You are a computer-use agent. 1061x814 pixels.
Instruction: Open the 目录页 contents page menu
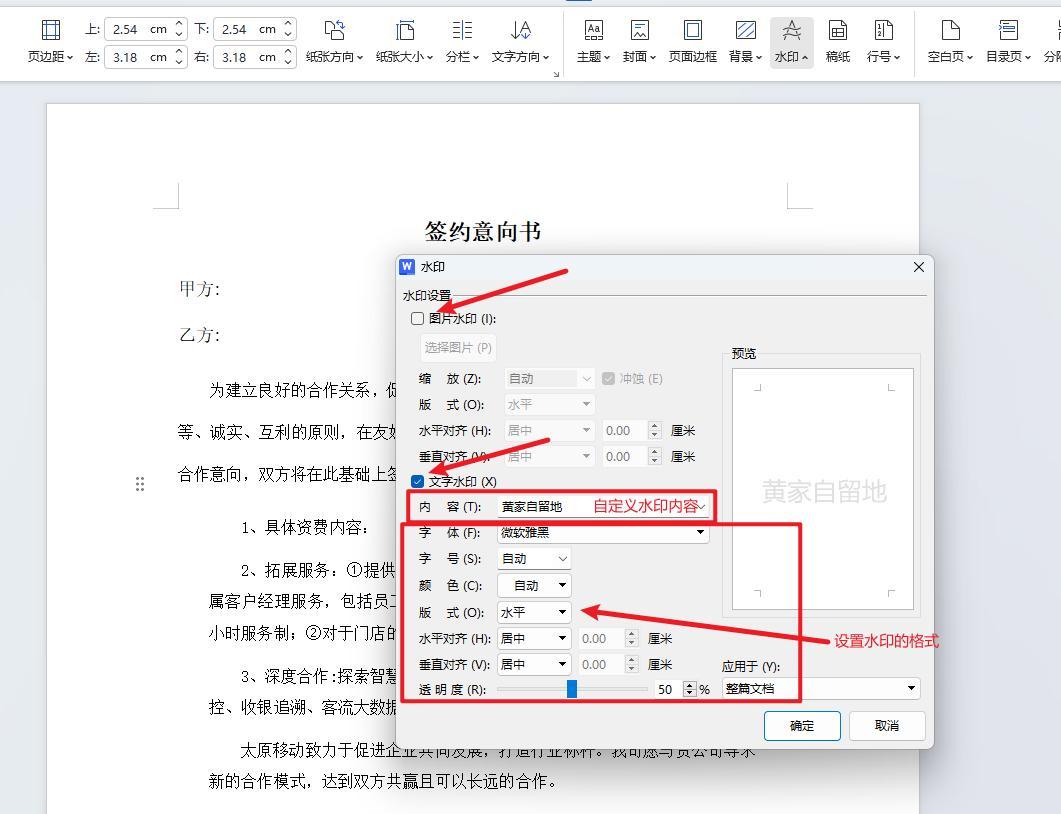point(1008,41)
